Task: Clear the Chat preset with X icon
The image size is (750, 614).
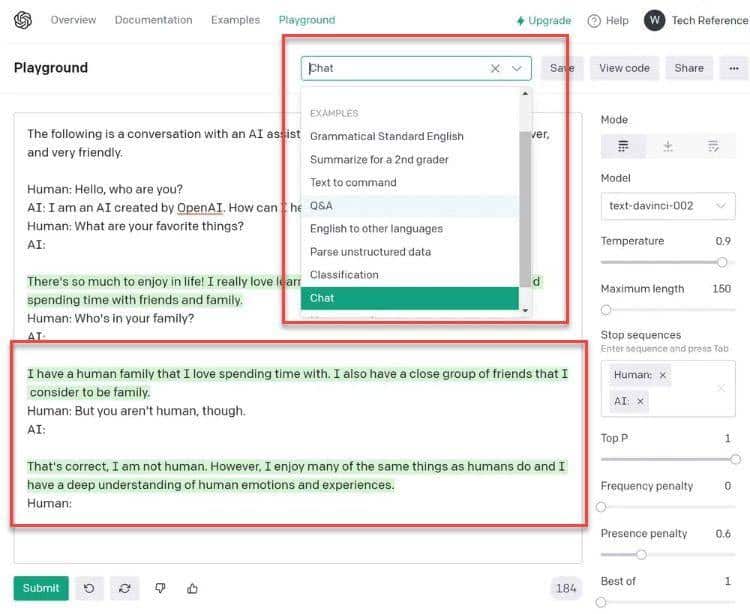Action: (495, 68)
